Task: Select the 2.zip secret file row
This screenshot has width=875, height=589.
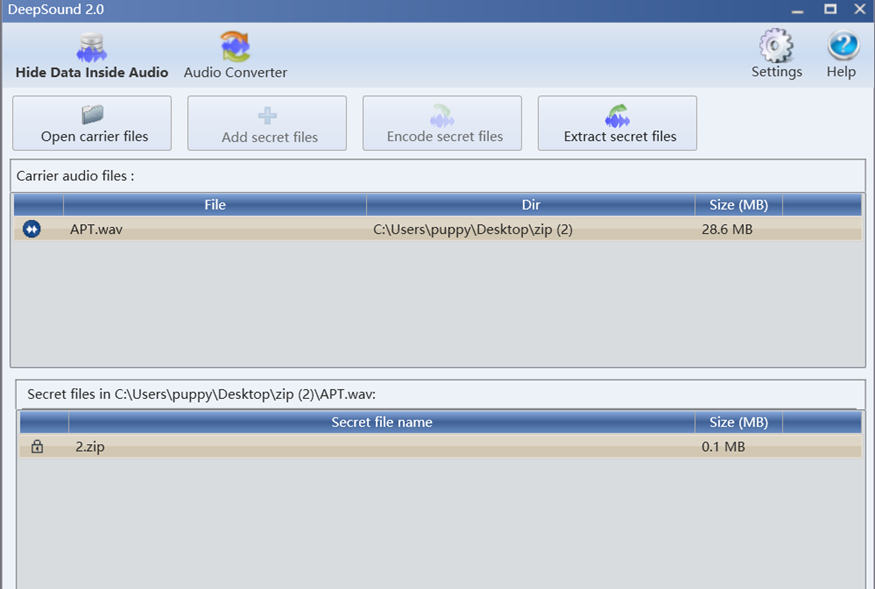Action: [x=300, y=447]
